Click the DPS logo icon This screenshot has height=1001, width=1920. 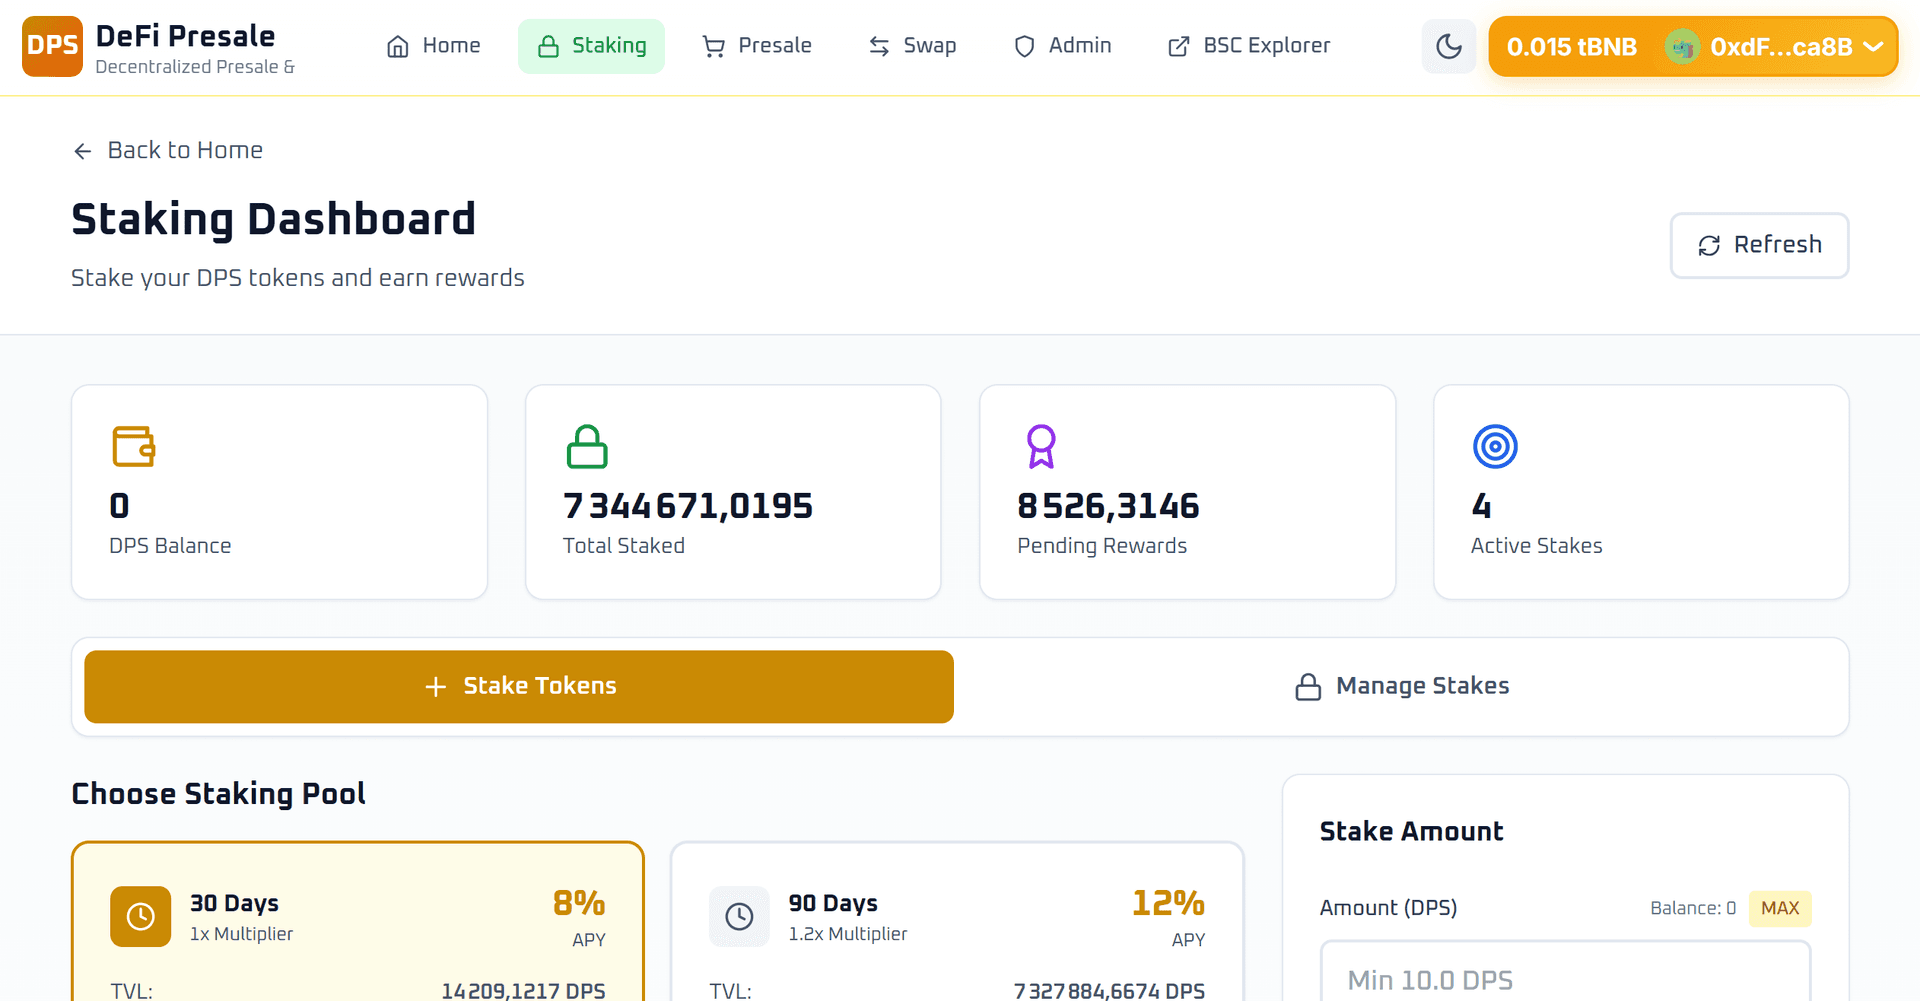tap(52, 46)
